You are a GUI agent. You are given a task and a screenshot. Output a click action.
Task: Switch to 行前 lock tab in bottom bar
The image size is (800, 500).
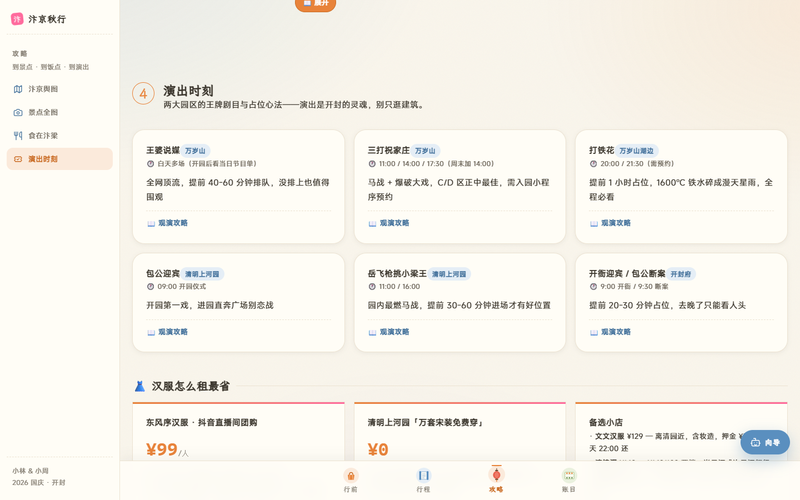coord(351,480)
